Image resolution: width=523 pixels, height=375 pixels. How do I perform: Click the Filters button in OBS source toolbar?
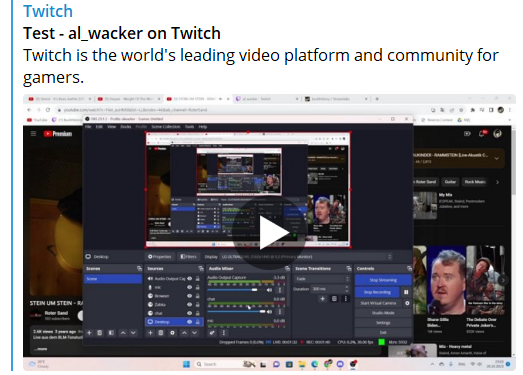pos(188,257)
